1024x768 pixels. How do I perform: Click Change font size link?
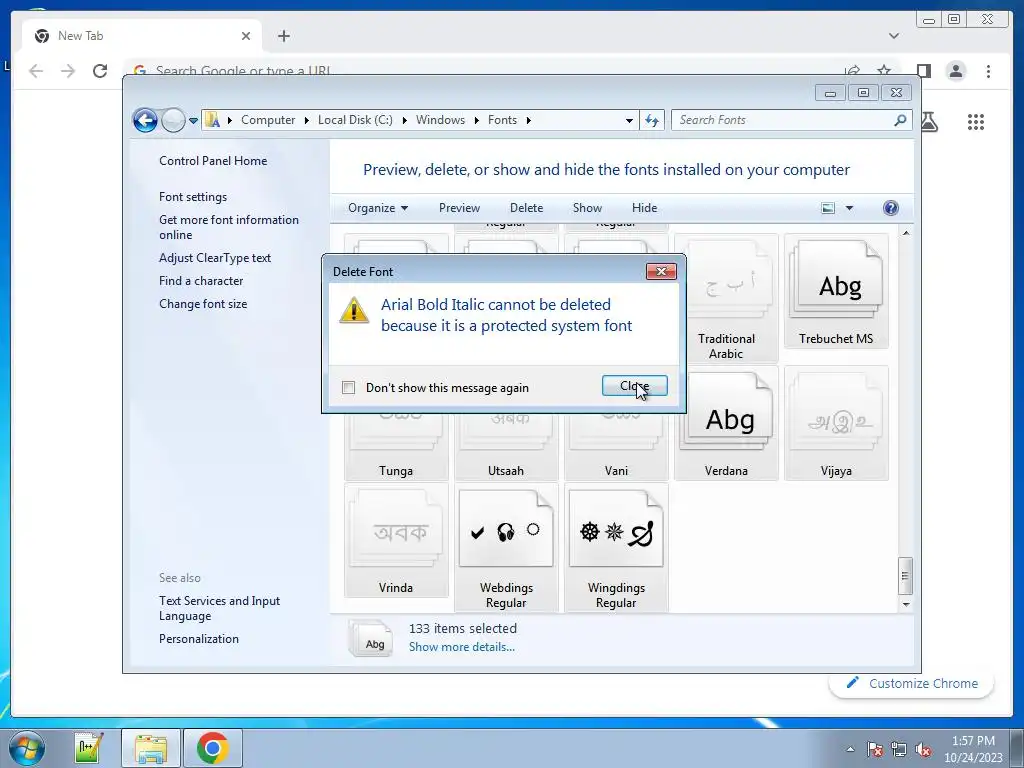(203, 304)
